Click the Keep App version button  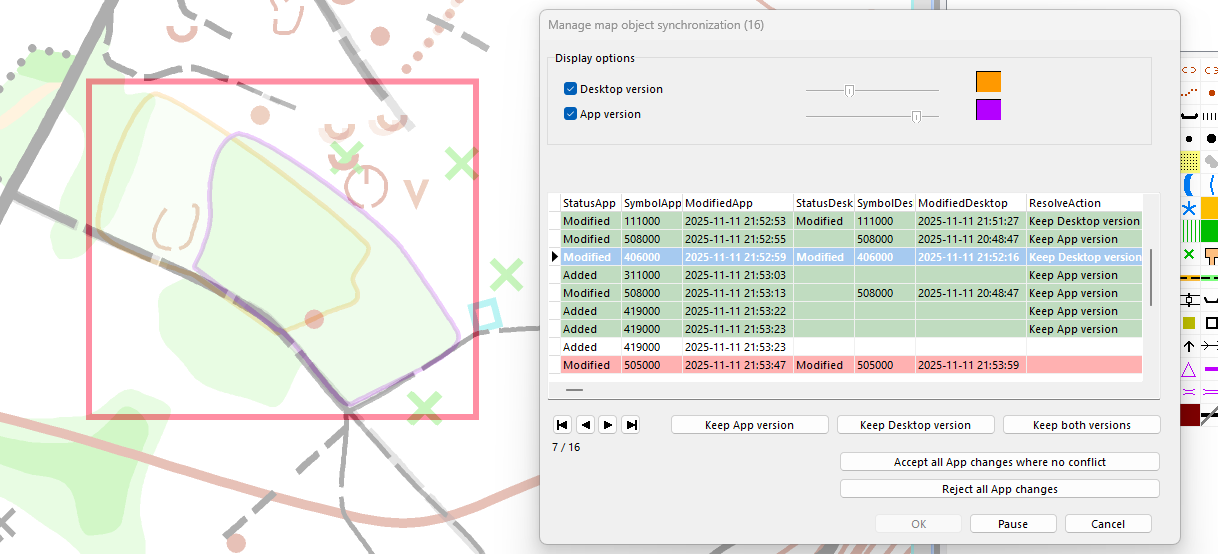pyautogui.click(x=749, y=425)
